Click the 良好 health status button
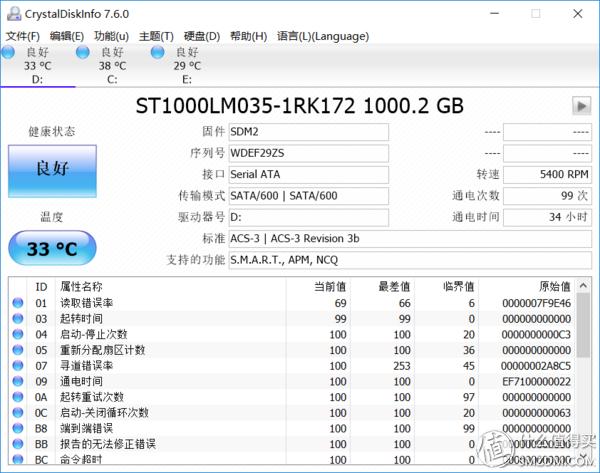600x473 pixels. [52, 171]
